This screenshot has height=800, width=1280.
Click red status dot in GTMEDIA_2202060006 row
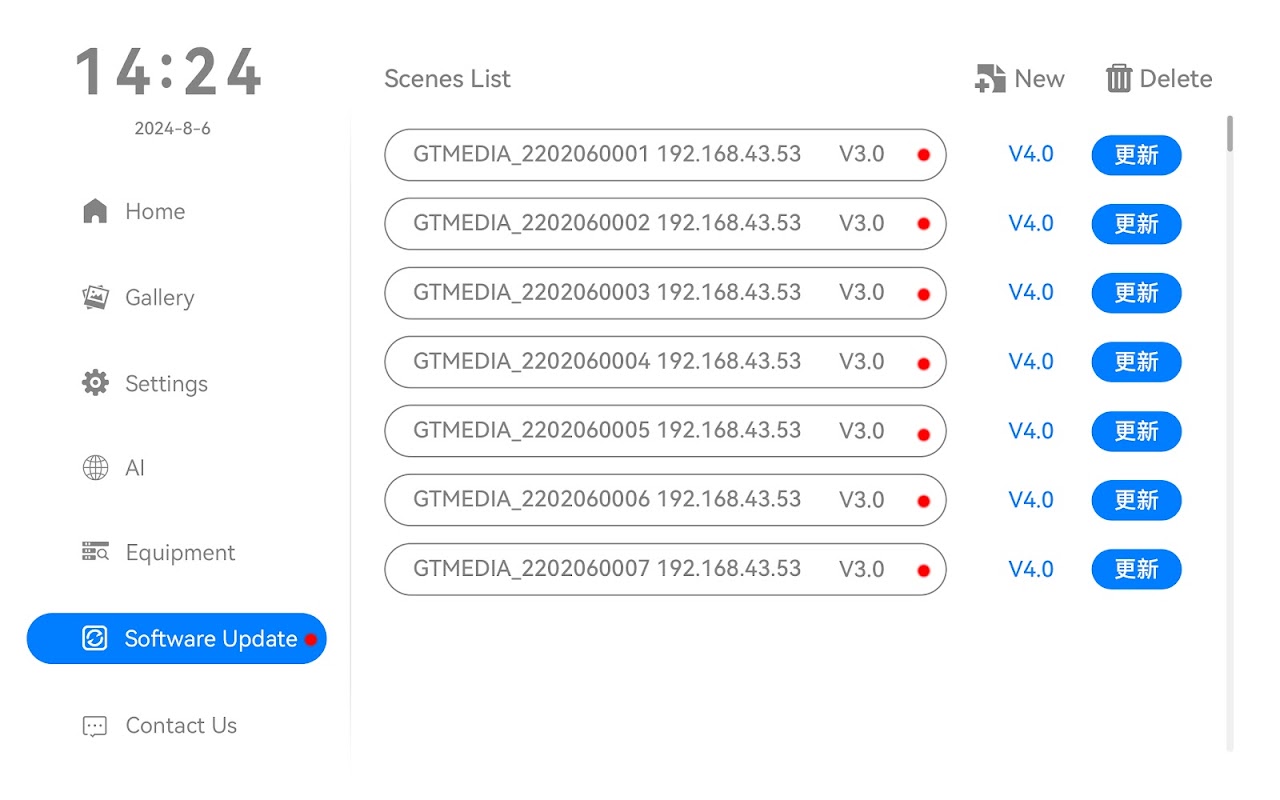tap(924, 501)
